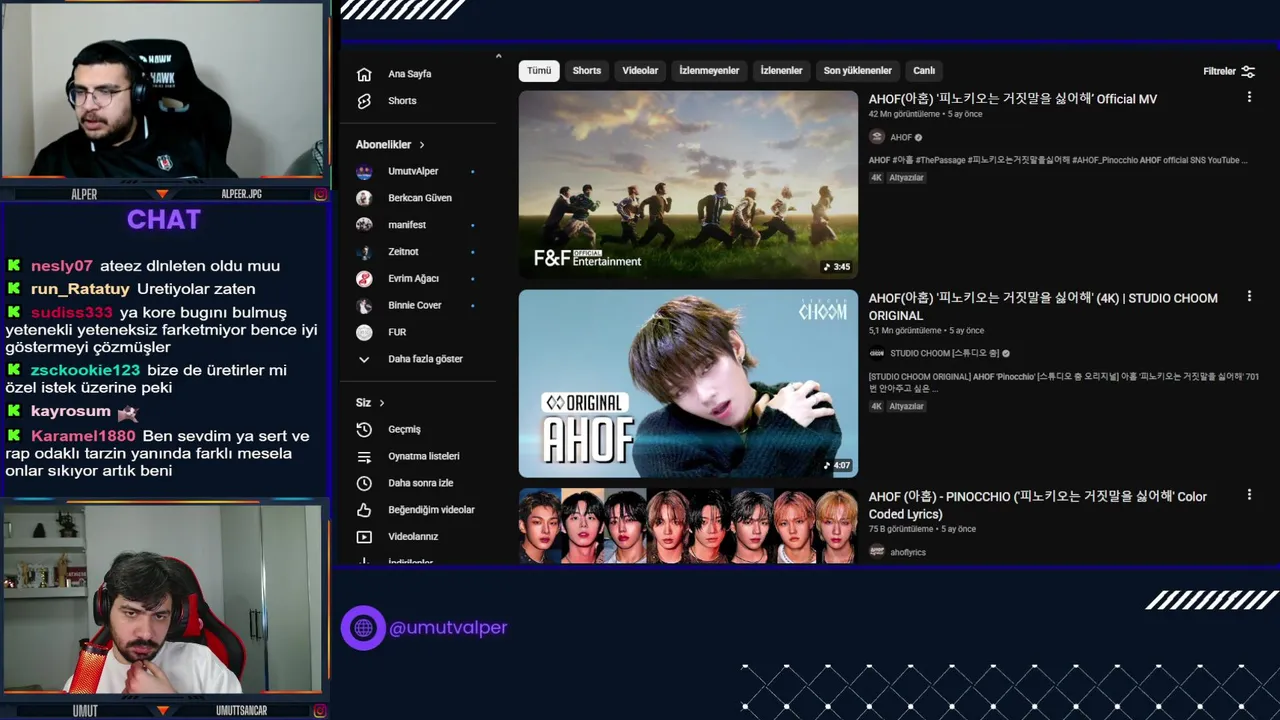The height and width of the screenshot is (720, 1280).
Task: Expand Daha fazla göster subscriptions list
Action: tap(410, 359)
